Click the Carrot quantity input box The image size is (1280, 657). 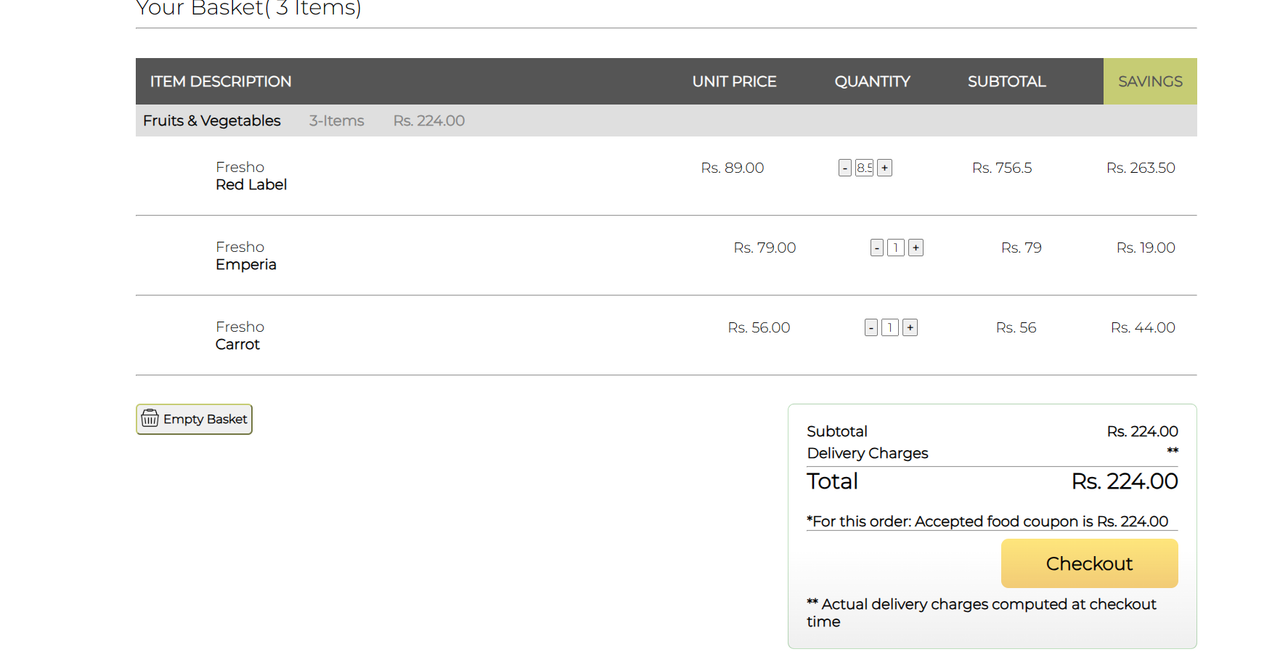pos(890,327)
